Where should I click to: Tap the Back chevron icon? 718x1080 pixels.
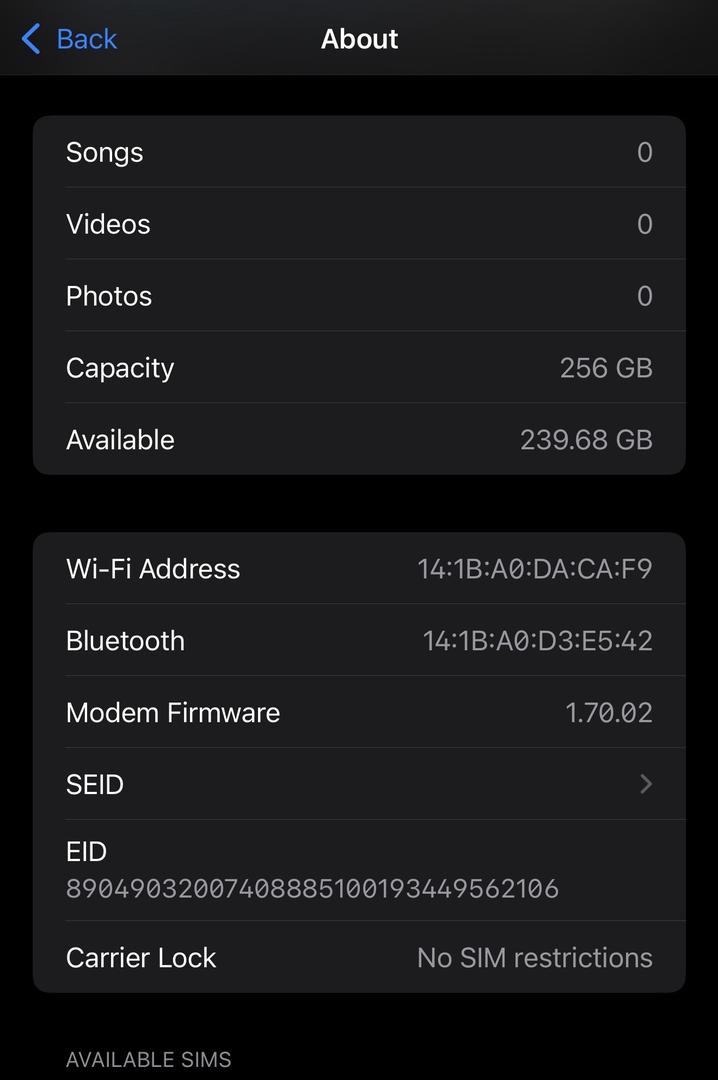[x=31, y=40]
